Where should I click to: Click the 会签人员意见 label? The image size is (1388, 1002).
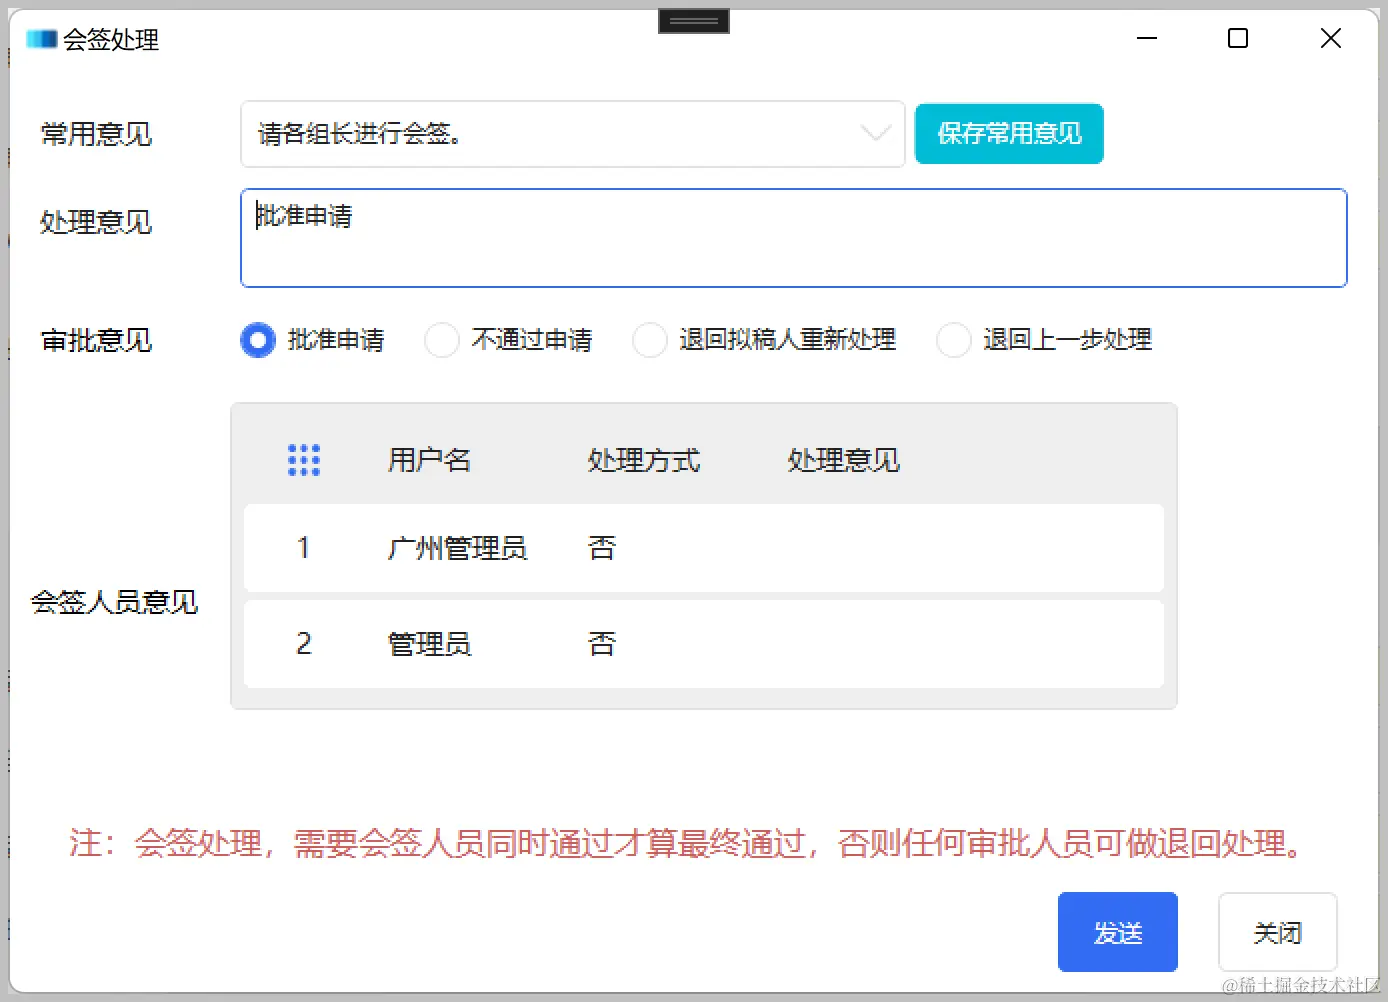pos(115,602)
